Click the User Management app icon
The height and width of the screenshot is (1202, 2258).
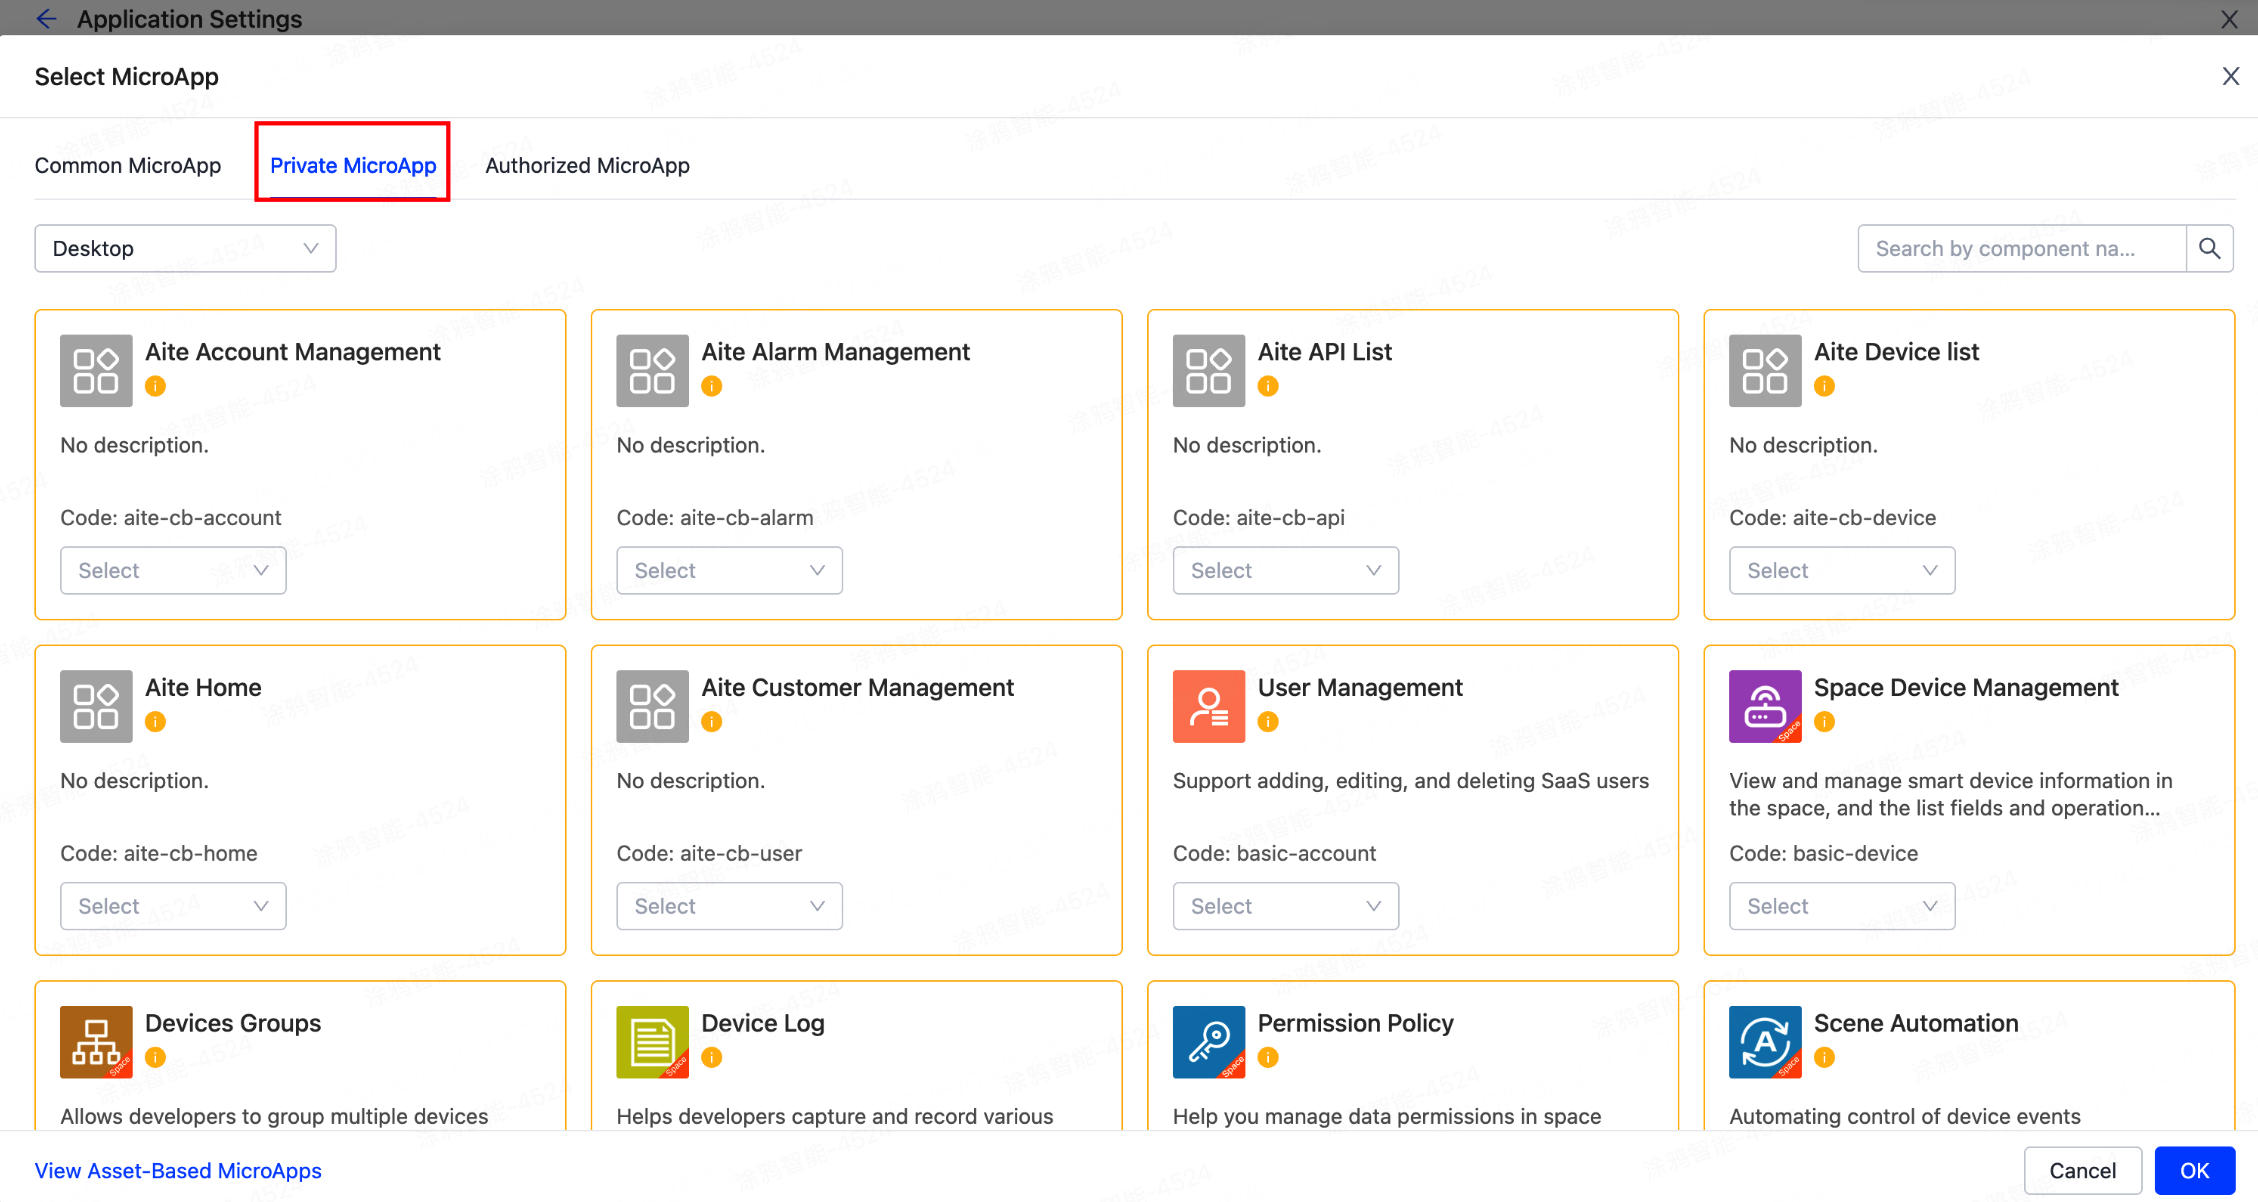tap(1208, 706)
